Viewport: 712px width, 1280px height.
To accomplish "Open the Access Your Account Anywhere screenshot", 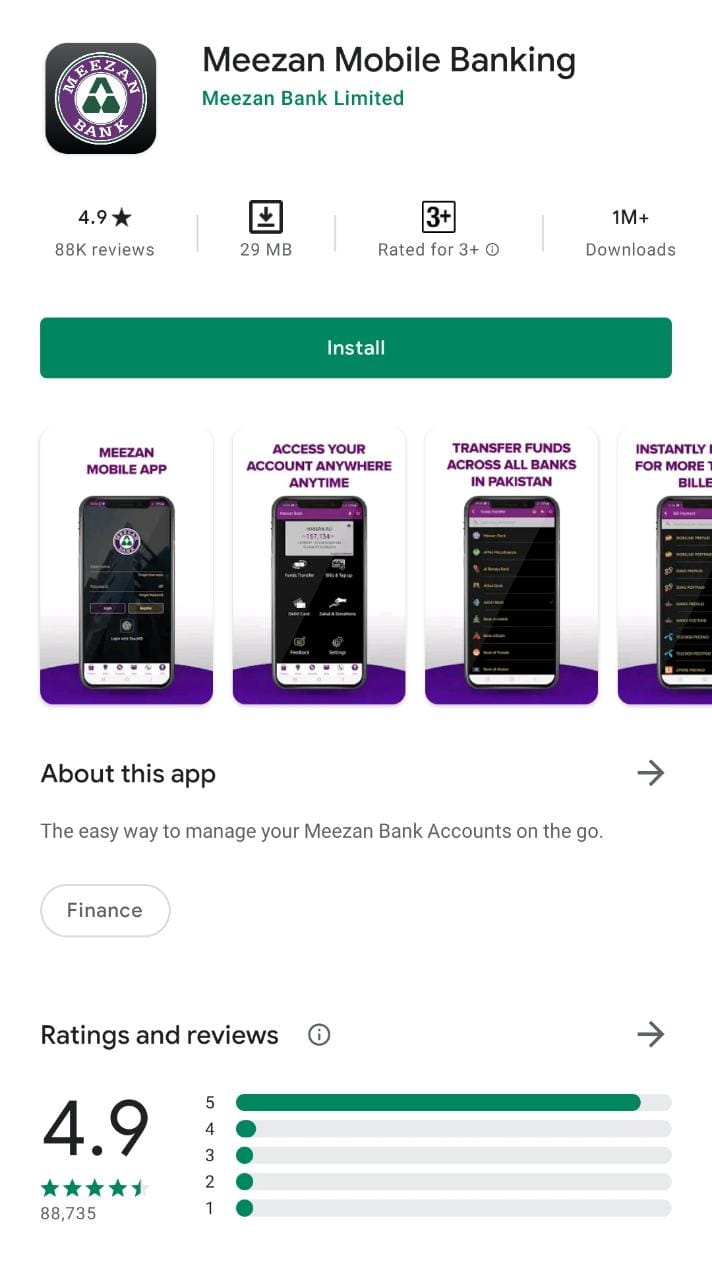I will 319,567.
